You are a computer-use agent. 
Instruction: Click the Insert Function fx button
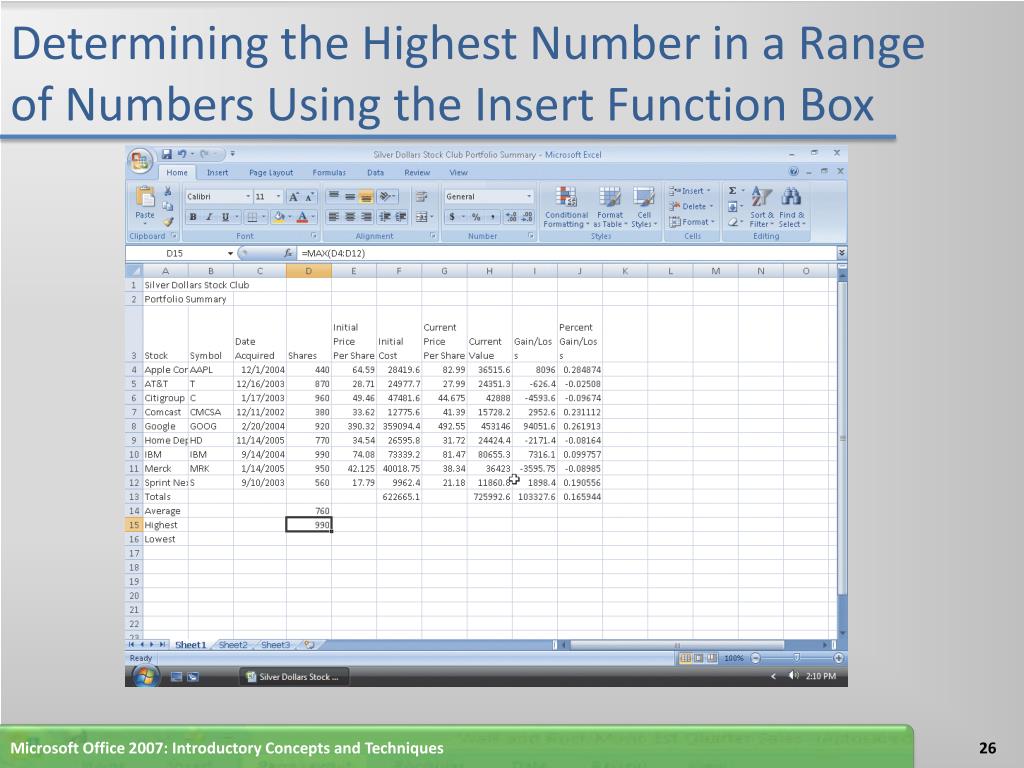pyautogui.click(x=288, y=253)
